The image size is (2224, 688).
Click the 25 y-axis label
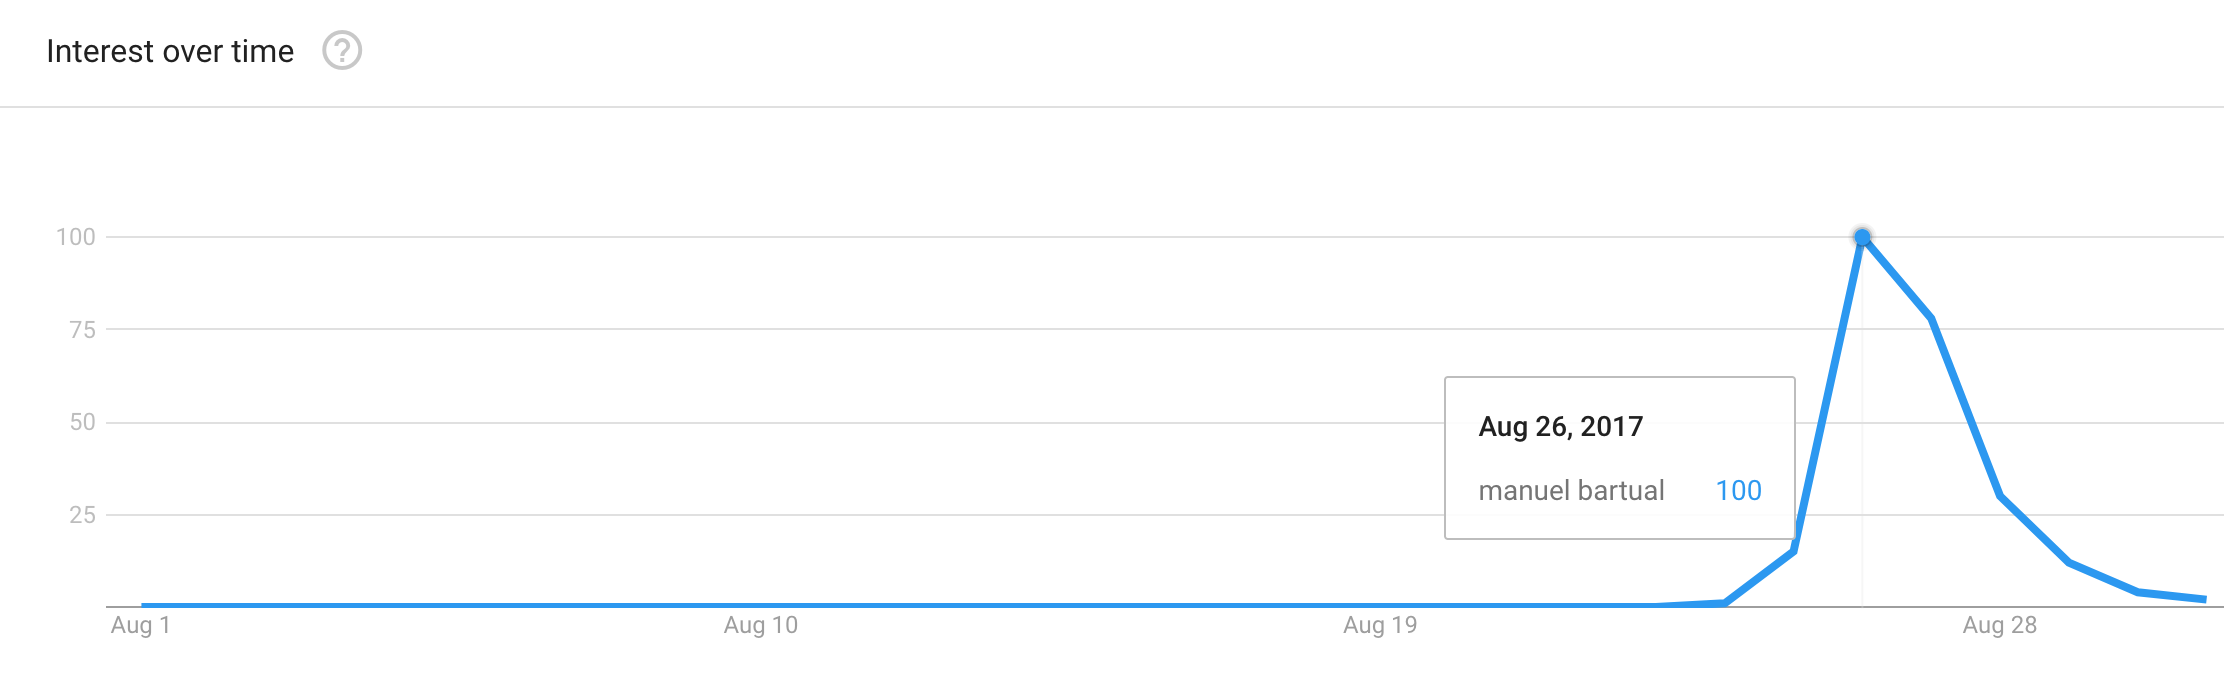83,515
